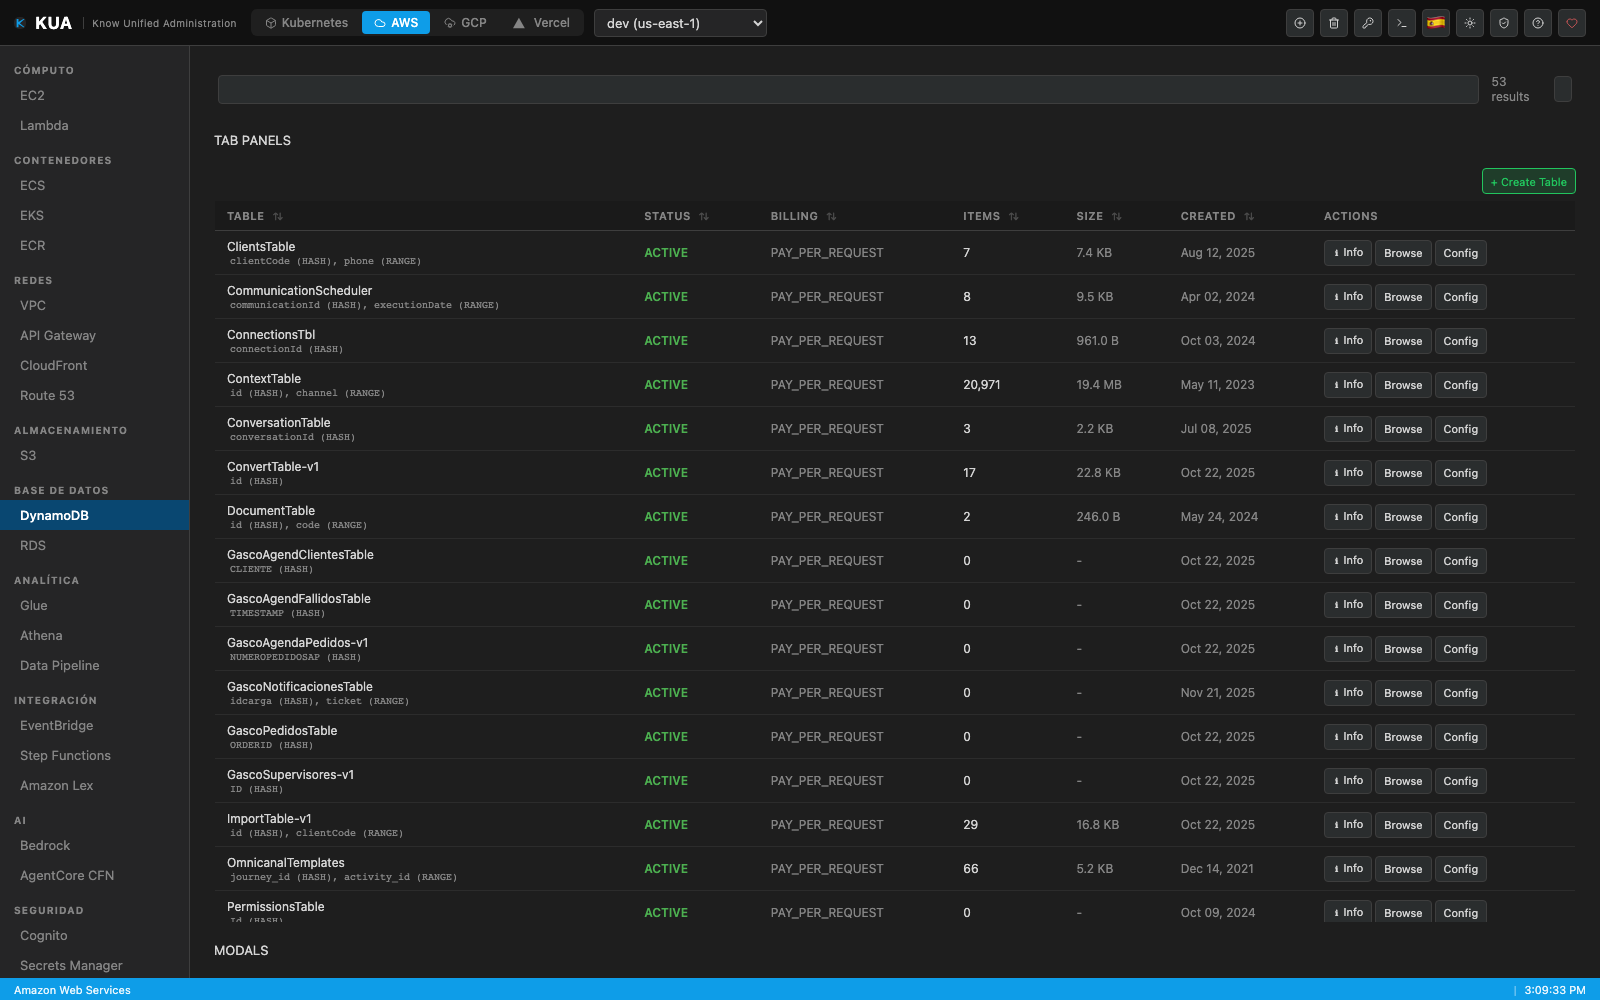This screenshot has width=1600, height=1000.
Task: Click the shield check icon
Action: coord(1504,23)
